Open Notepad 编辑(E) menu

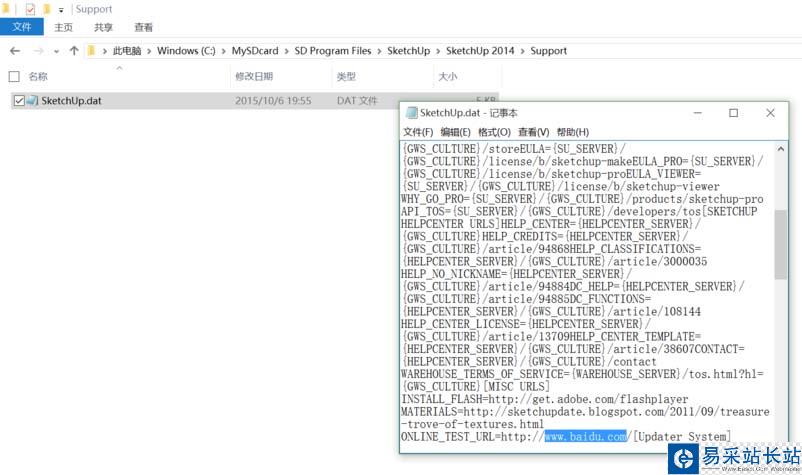pyautogui.click(x=455, y=132)
